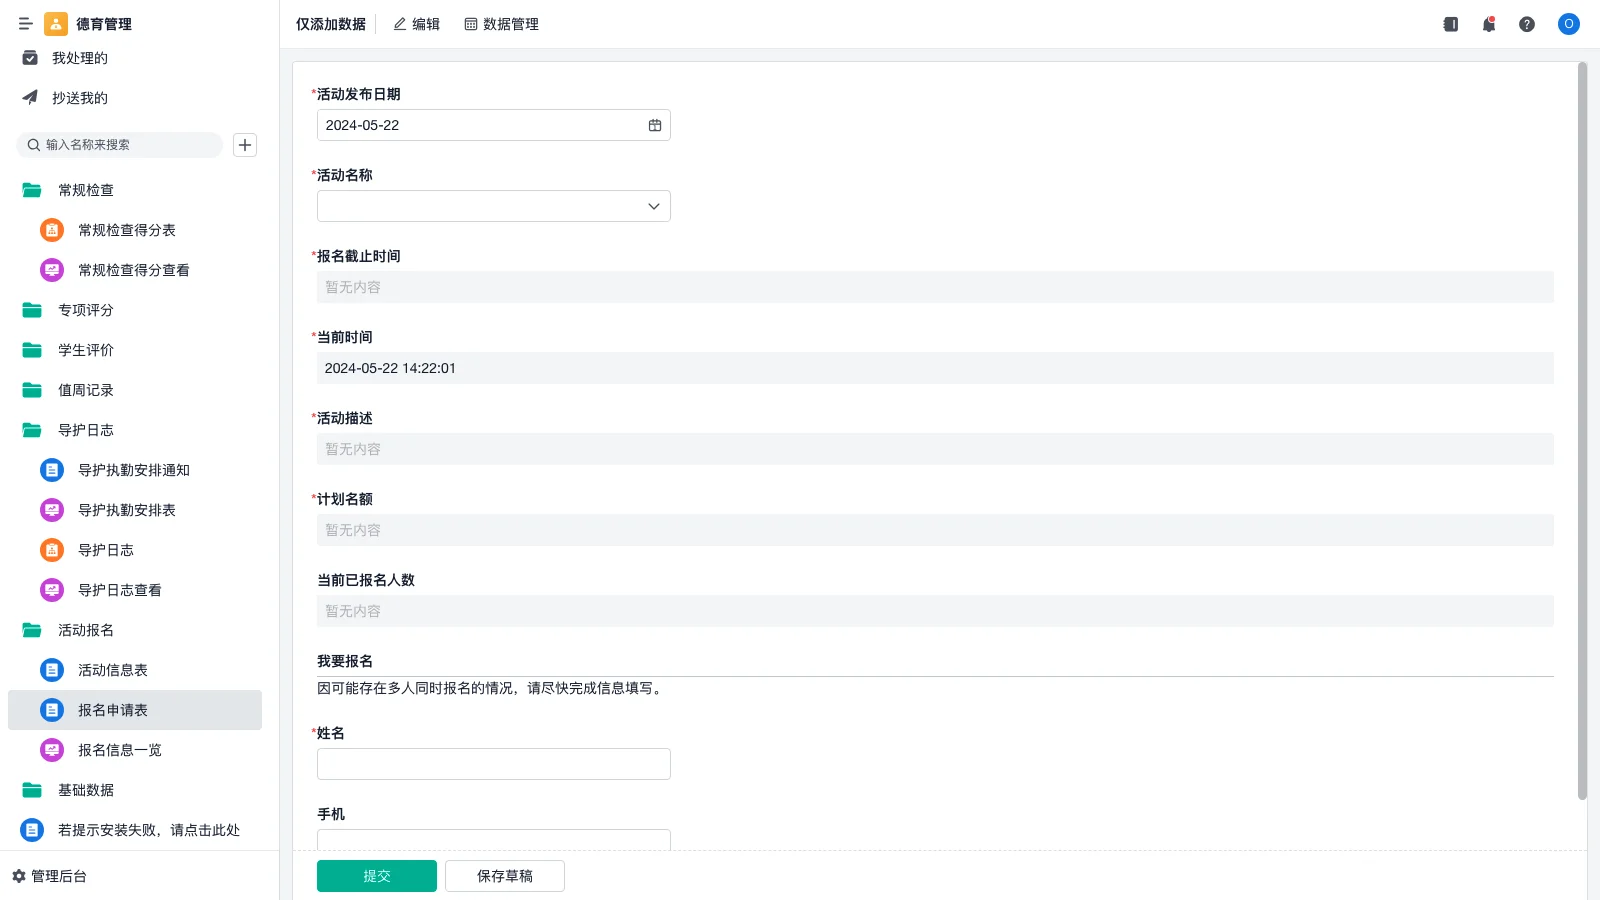The image size is (1600, 900).
Task: Click the 活动信息表 blue icon
Action: [52, 670]
